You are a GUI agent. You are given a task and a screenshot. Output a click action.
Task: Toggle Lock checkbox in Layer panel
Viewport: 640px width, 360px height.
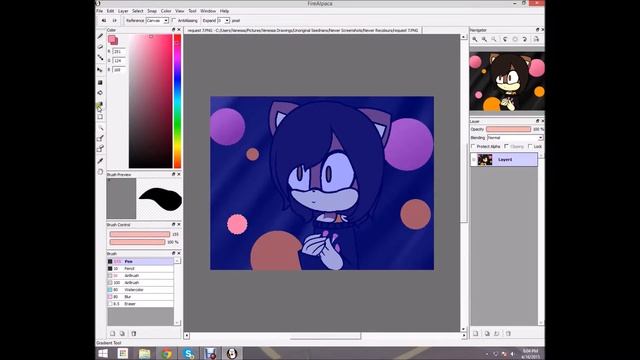point(530,146)
